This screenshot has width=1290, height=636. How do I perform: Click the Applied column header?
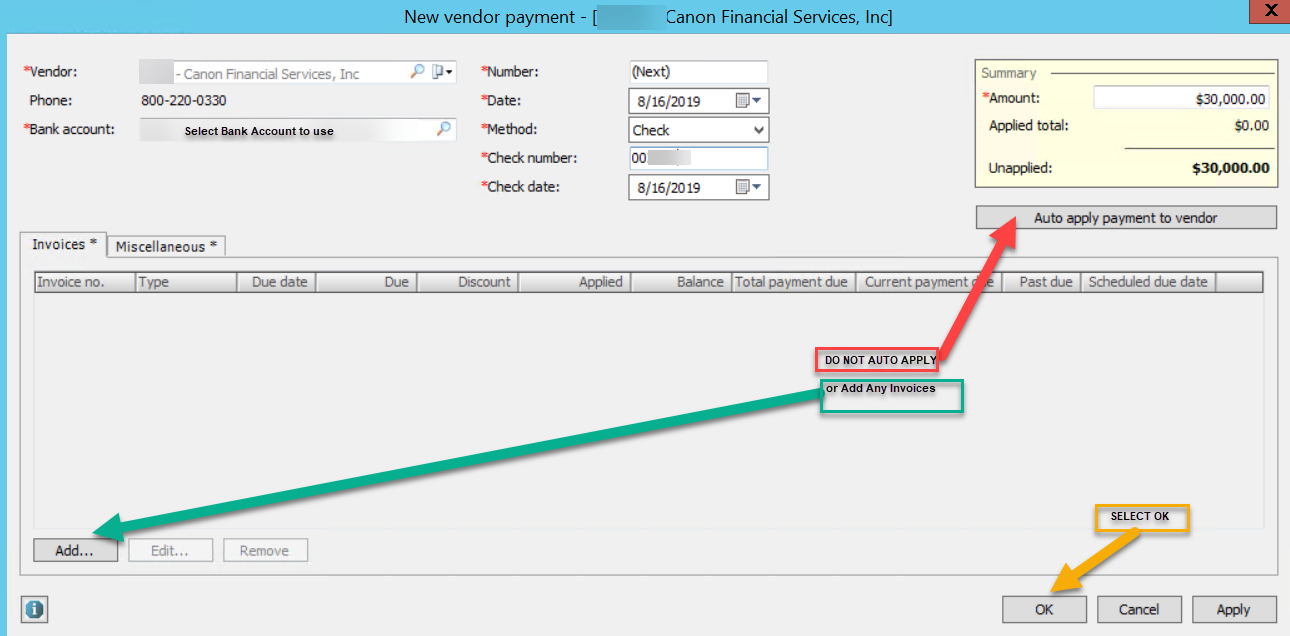coord(574,282)
